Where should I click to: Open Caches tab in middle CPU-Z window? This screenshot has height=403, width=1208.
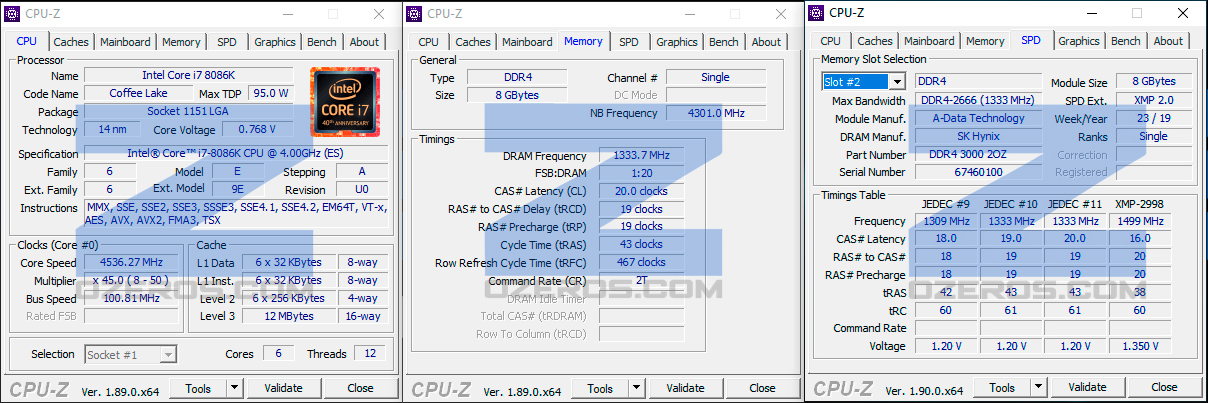(473, 42)
